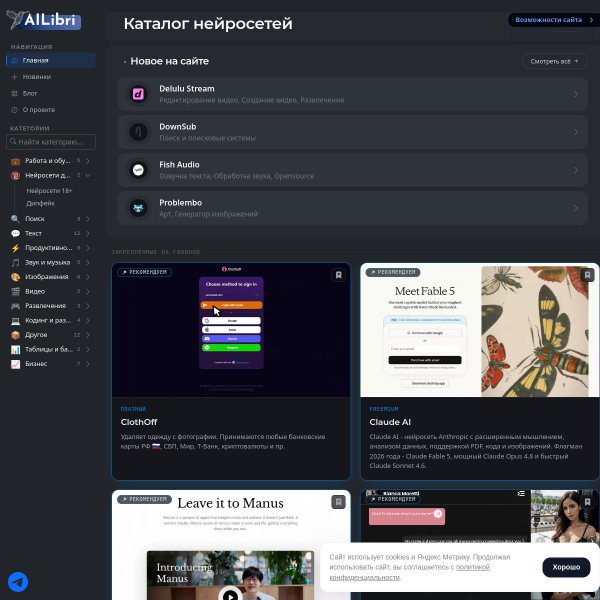Expand the Текст category chevron
The height and width of the screenshot is (600, 600).
[88, 233]
